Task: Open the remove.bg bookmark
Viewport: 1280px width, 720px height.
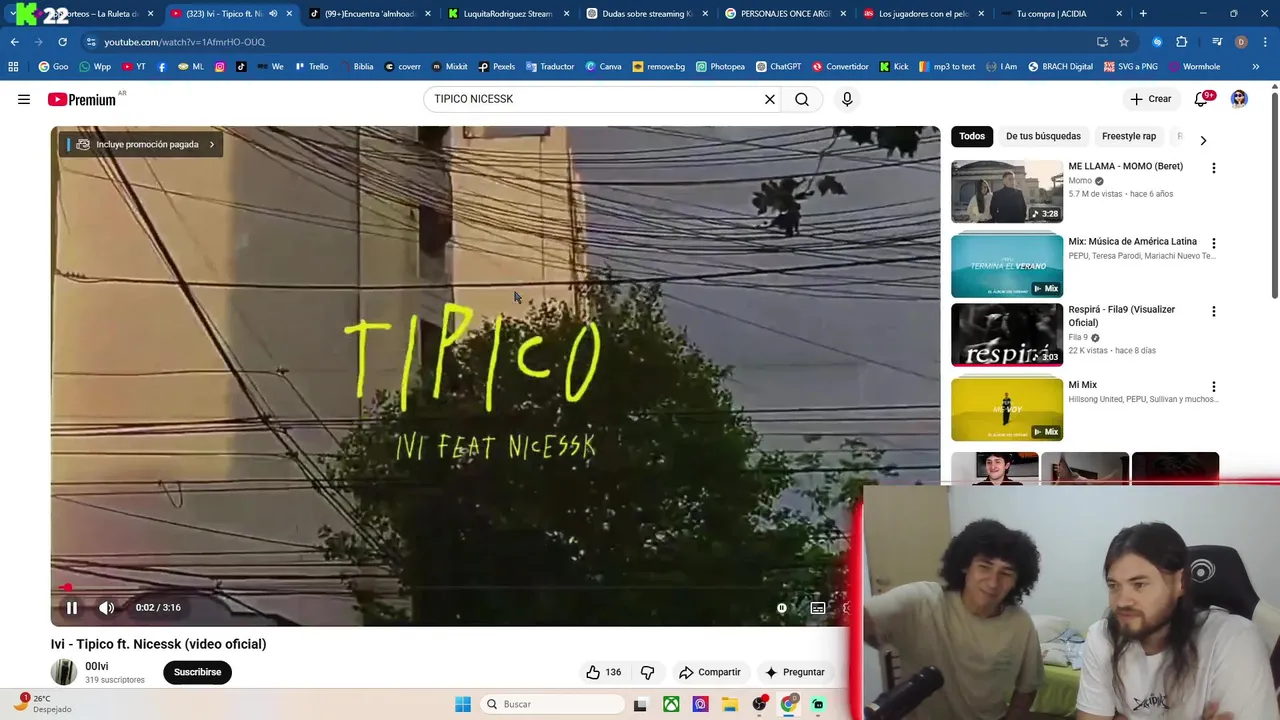Action: 659,67
